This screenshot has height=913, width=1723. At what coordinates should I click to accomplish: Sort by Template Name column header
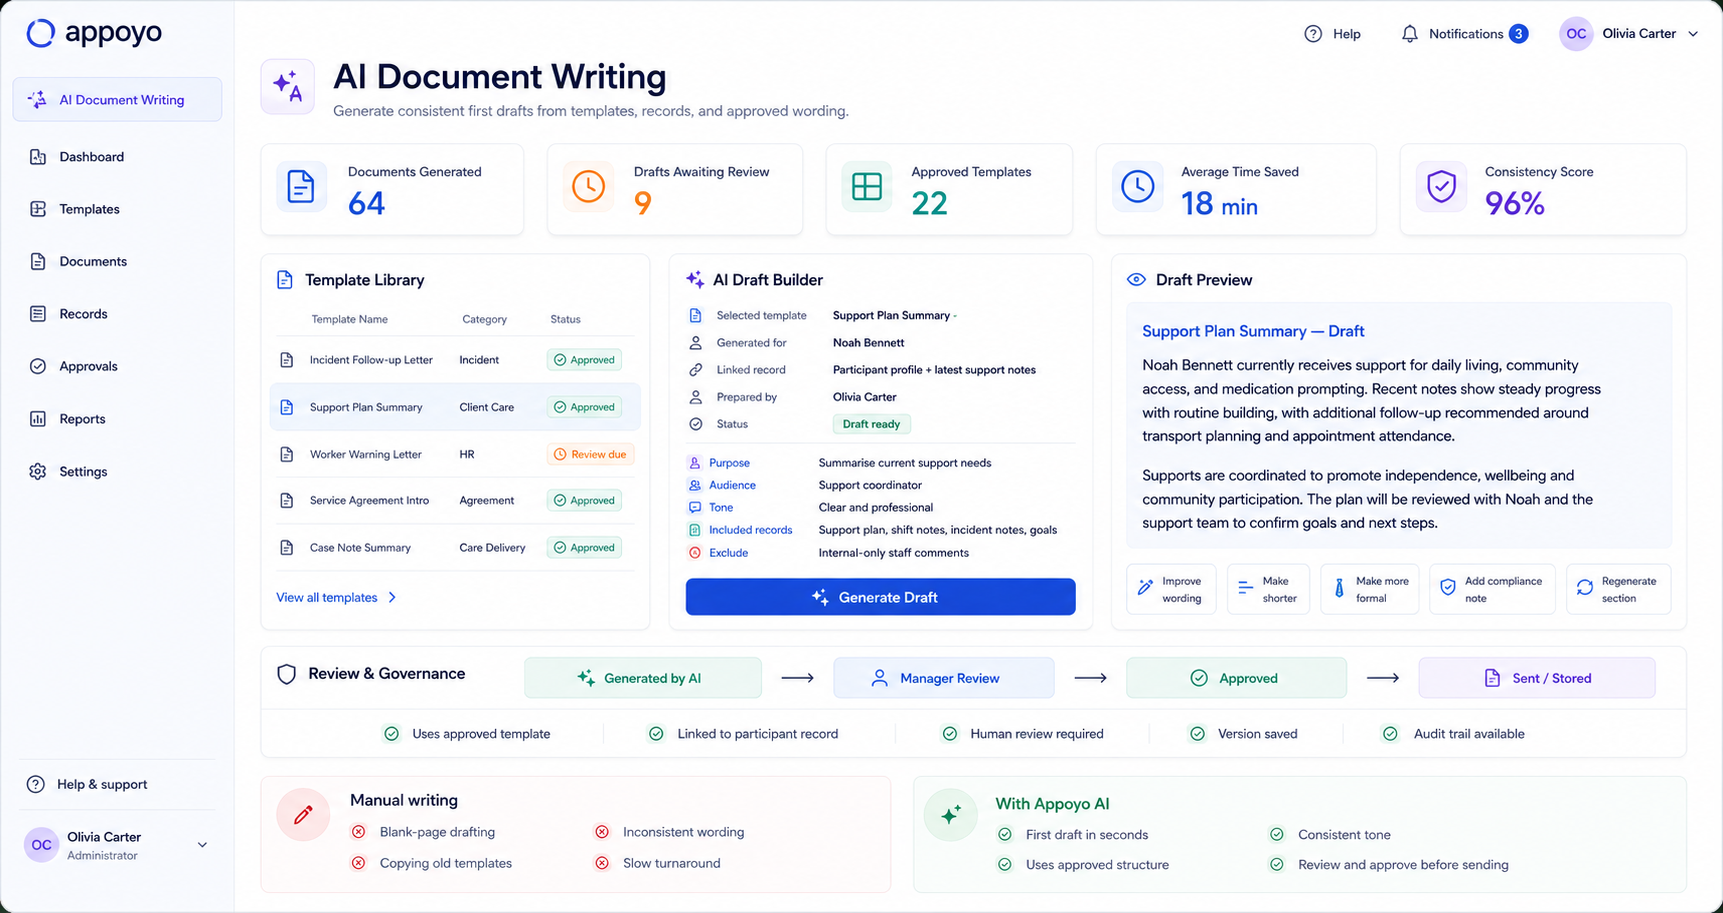click(349, 319)
